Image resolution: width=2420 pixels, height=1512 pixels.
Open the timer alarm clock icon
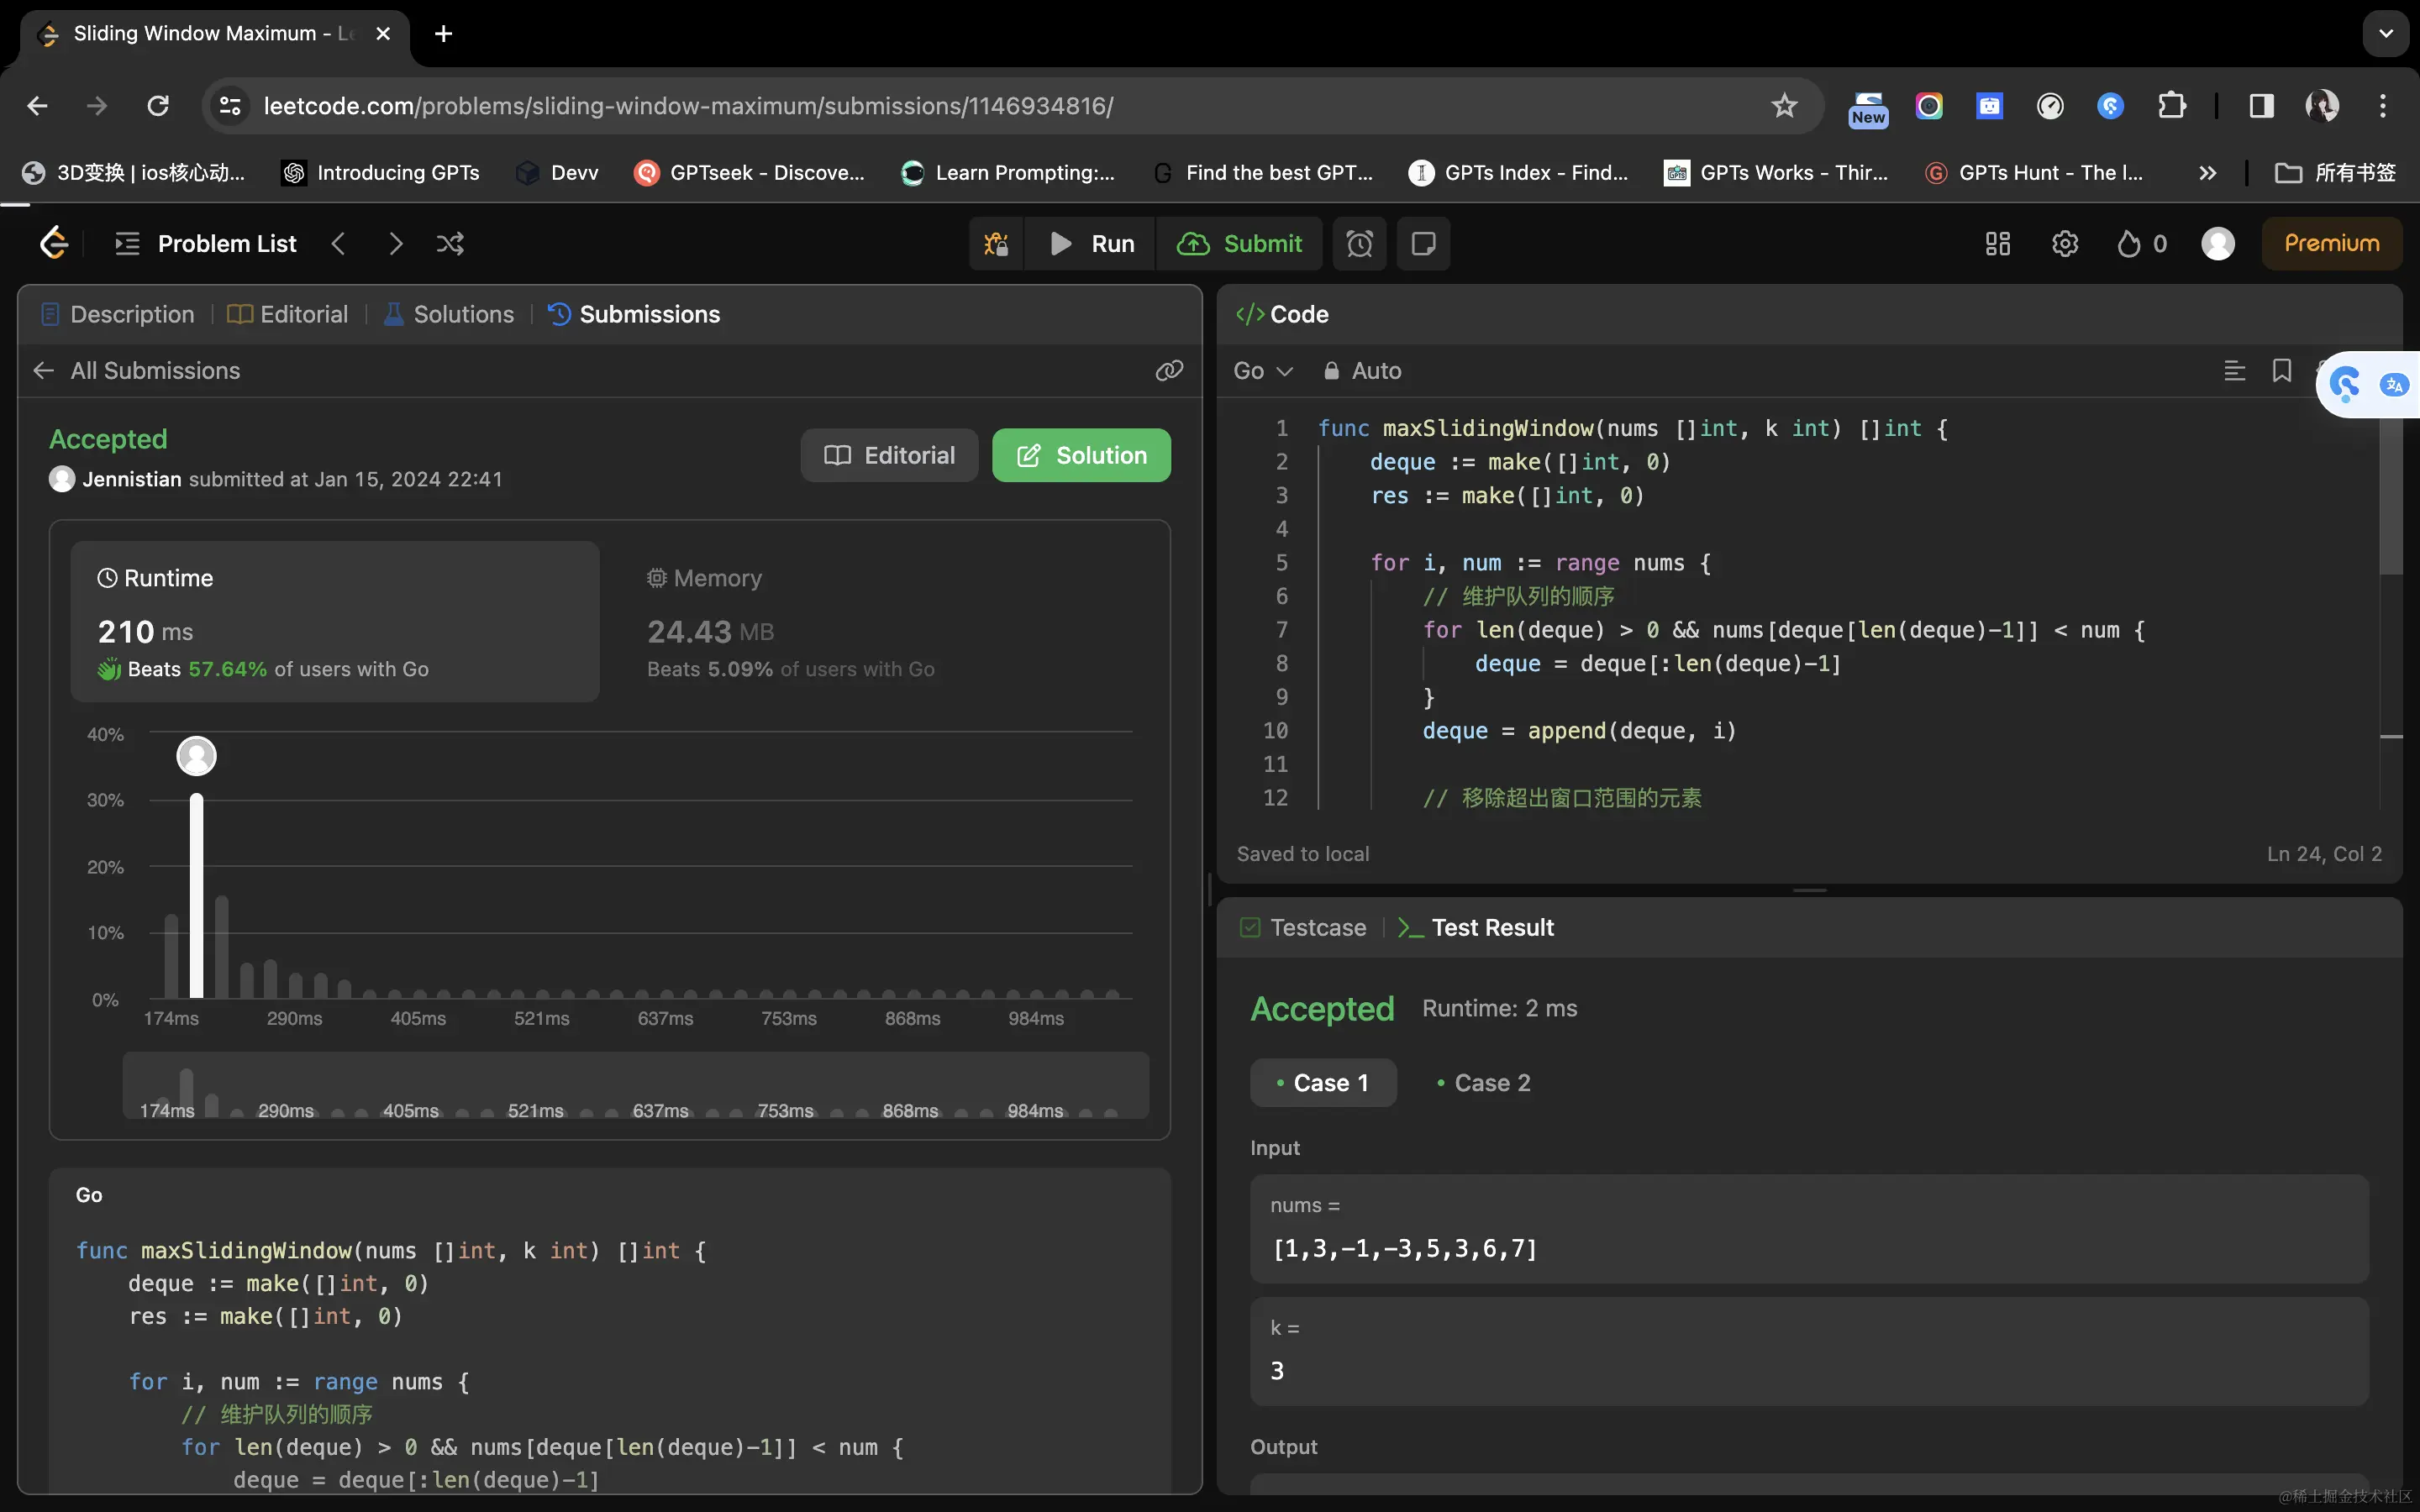pos(1359,244)
